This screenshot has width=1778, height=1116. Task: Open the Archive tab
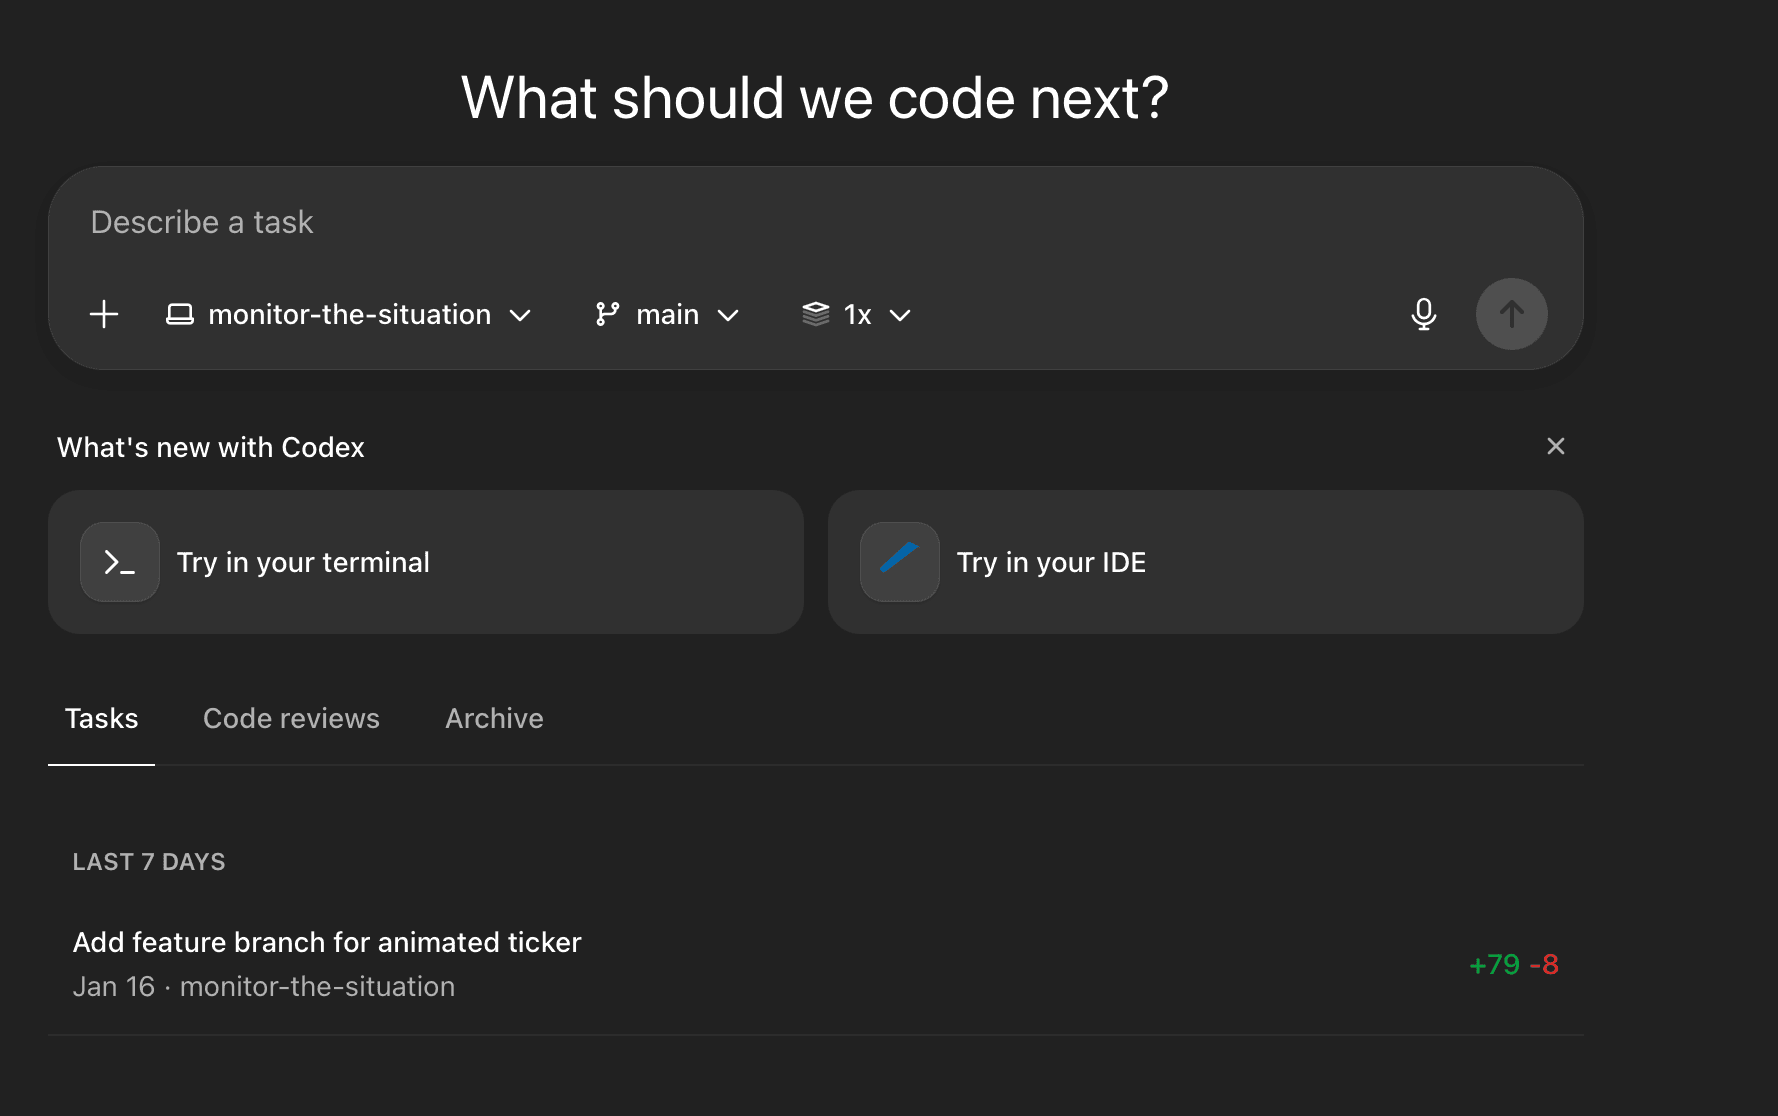(x=494, y=718)
